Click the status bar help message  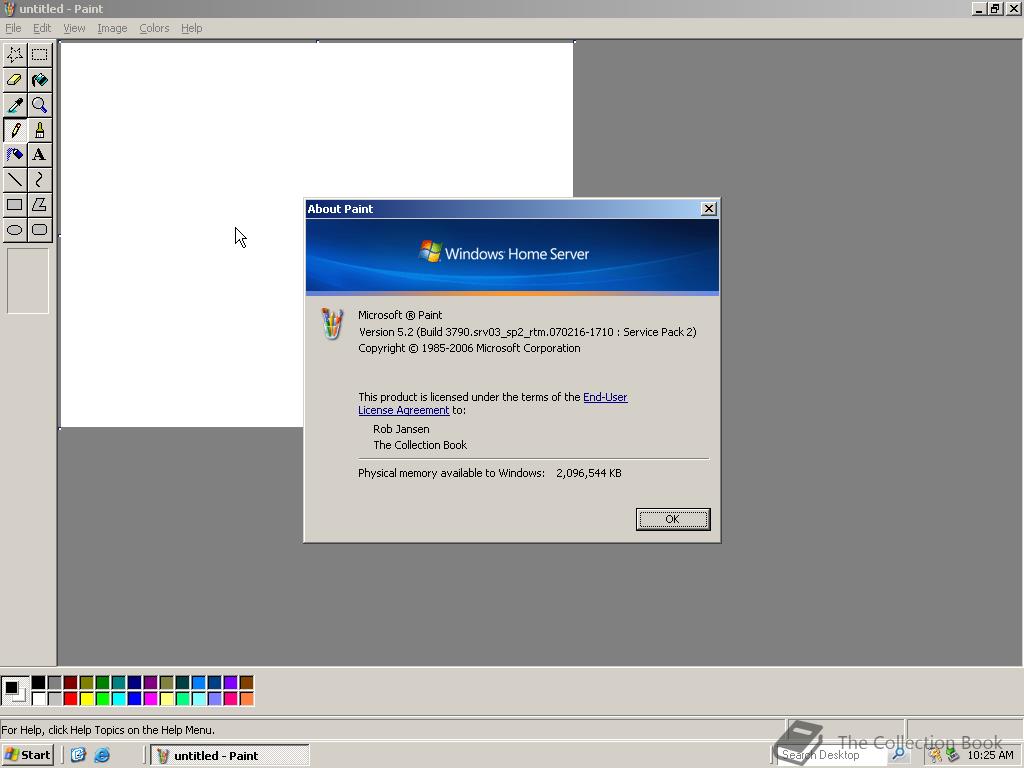[x=108, y=730]
